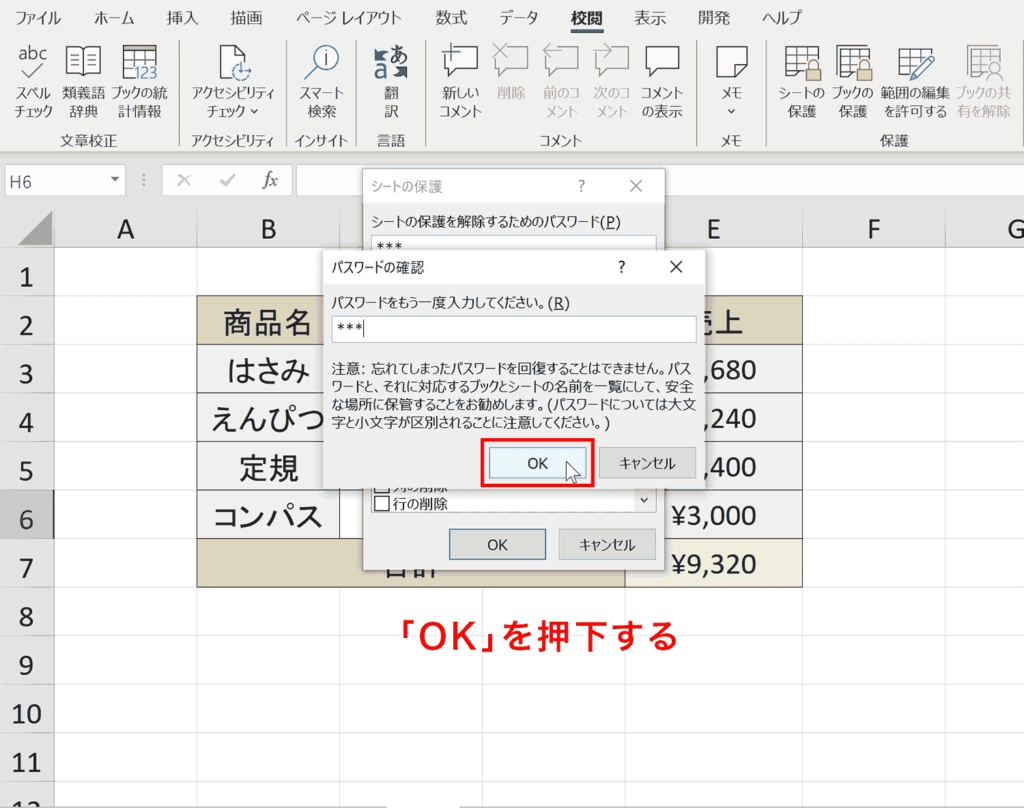Cancel the password confirmation dialog
Image resolution: width=1024 pixels, height=808 pixels.
(646, 462)
